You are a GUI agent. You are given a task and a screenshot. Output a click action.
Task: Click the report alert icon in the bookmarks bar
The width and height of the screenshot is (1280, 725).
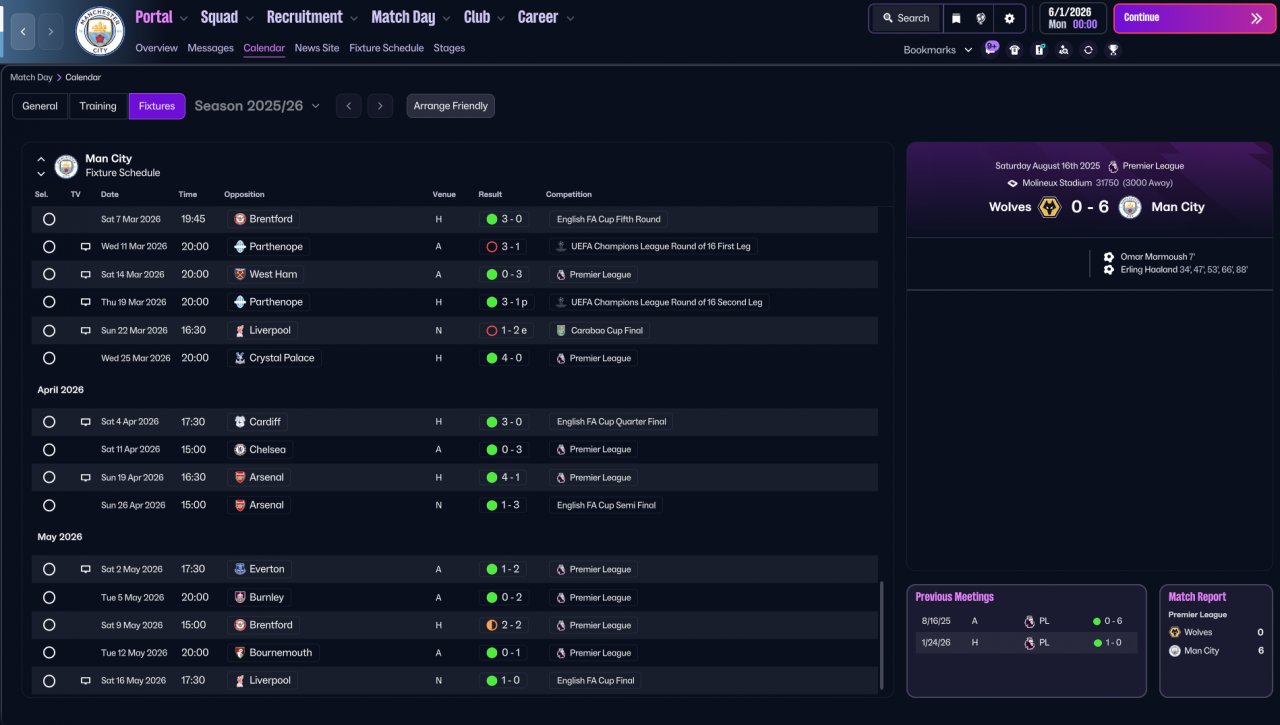pos(1040,50)
